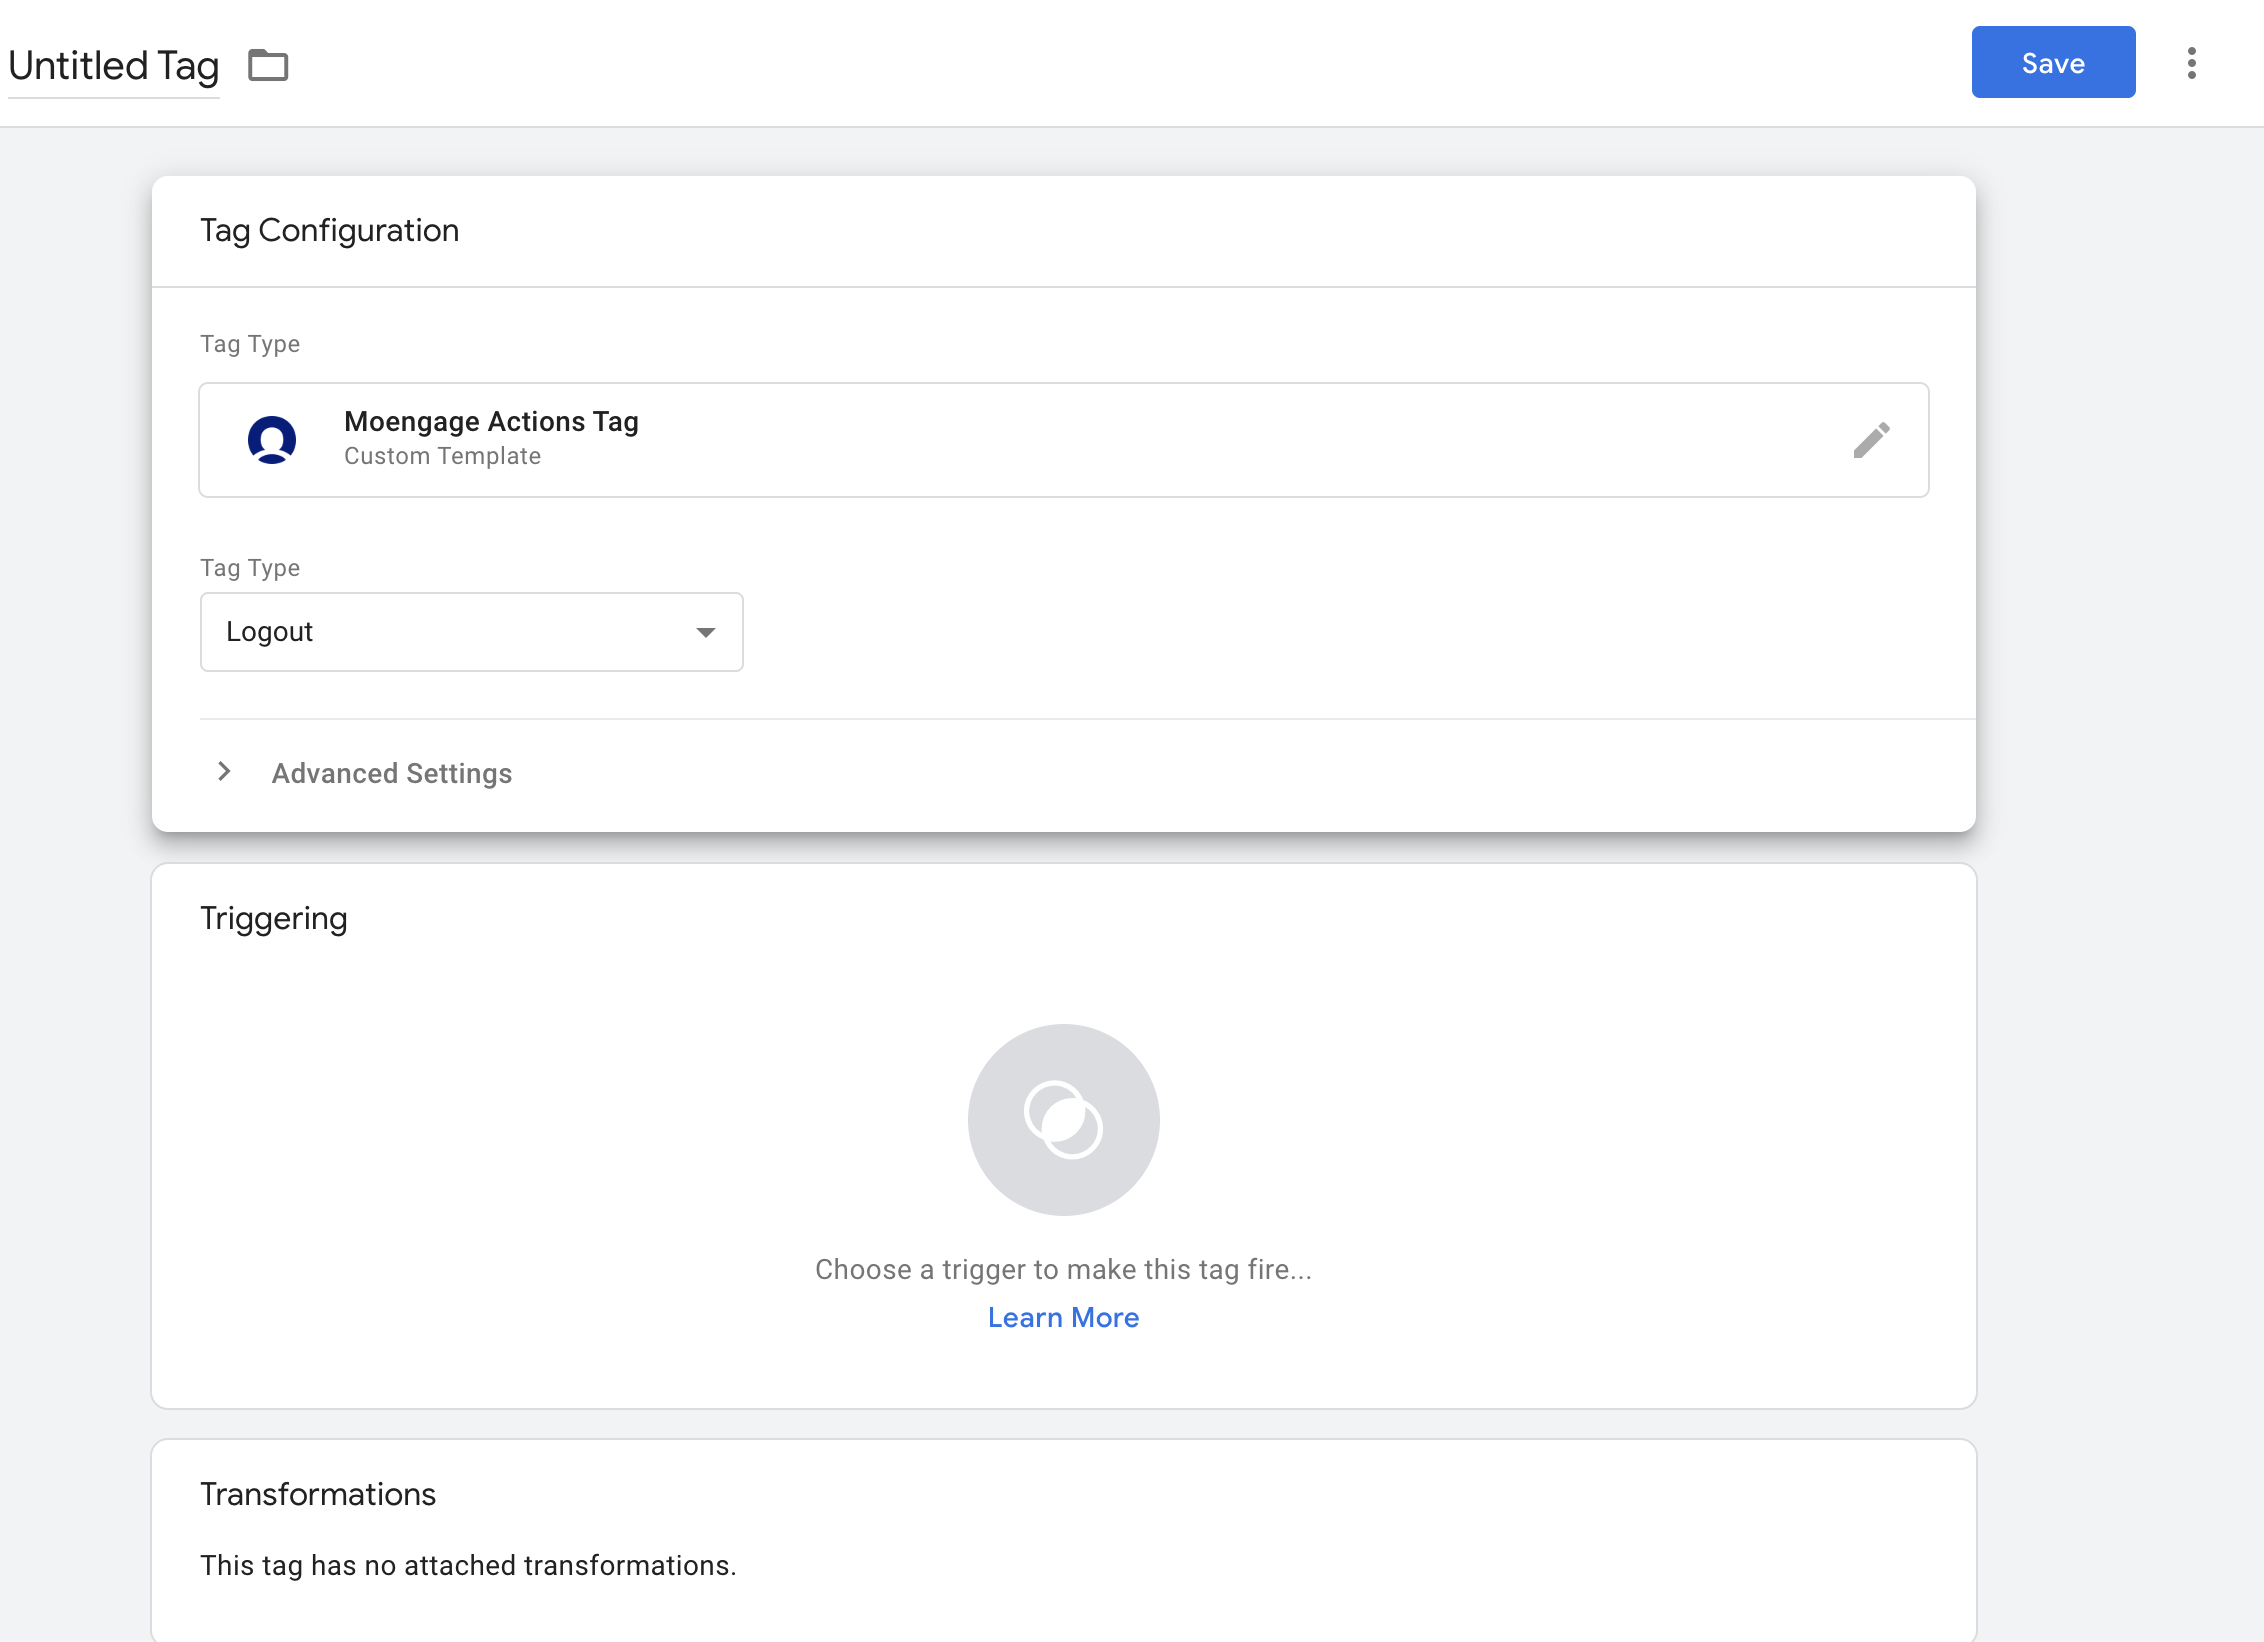
Task: Expand Advanced Settings chevron arrow
Action: [225, 771]
